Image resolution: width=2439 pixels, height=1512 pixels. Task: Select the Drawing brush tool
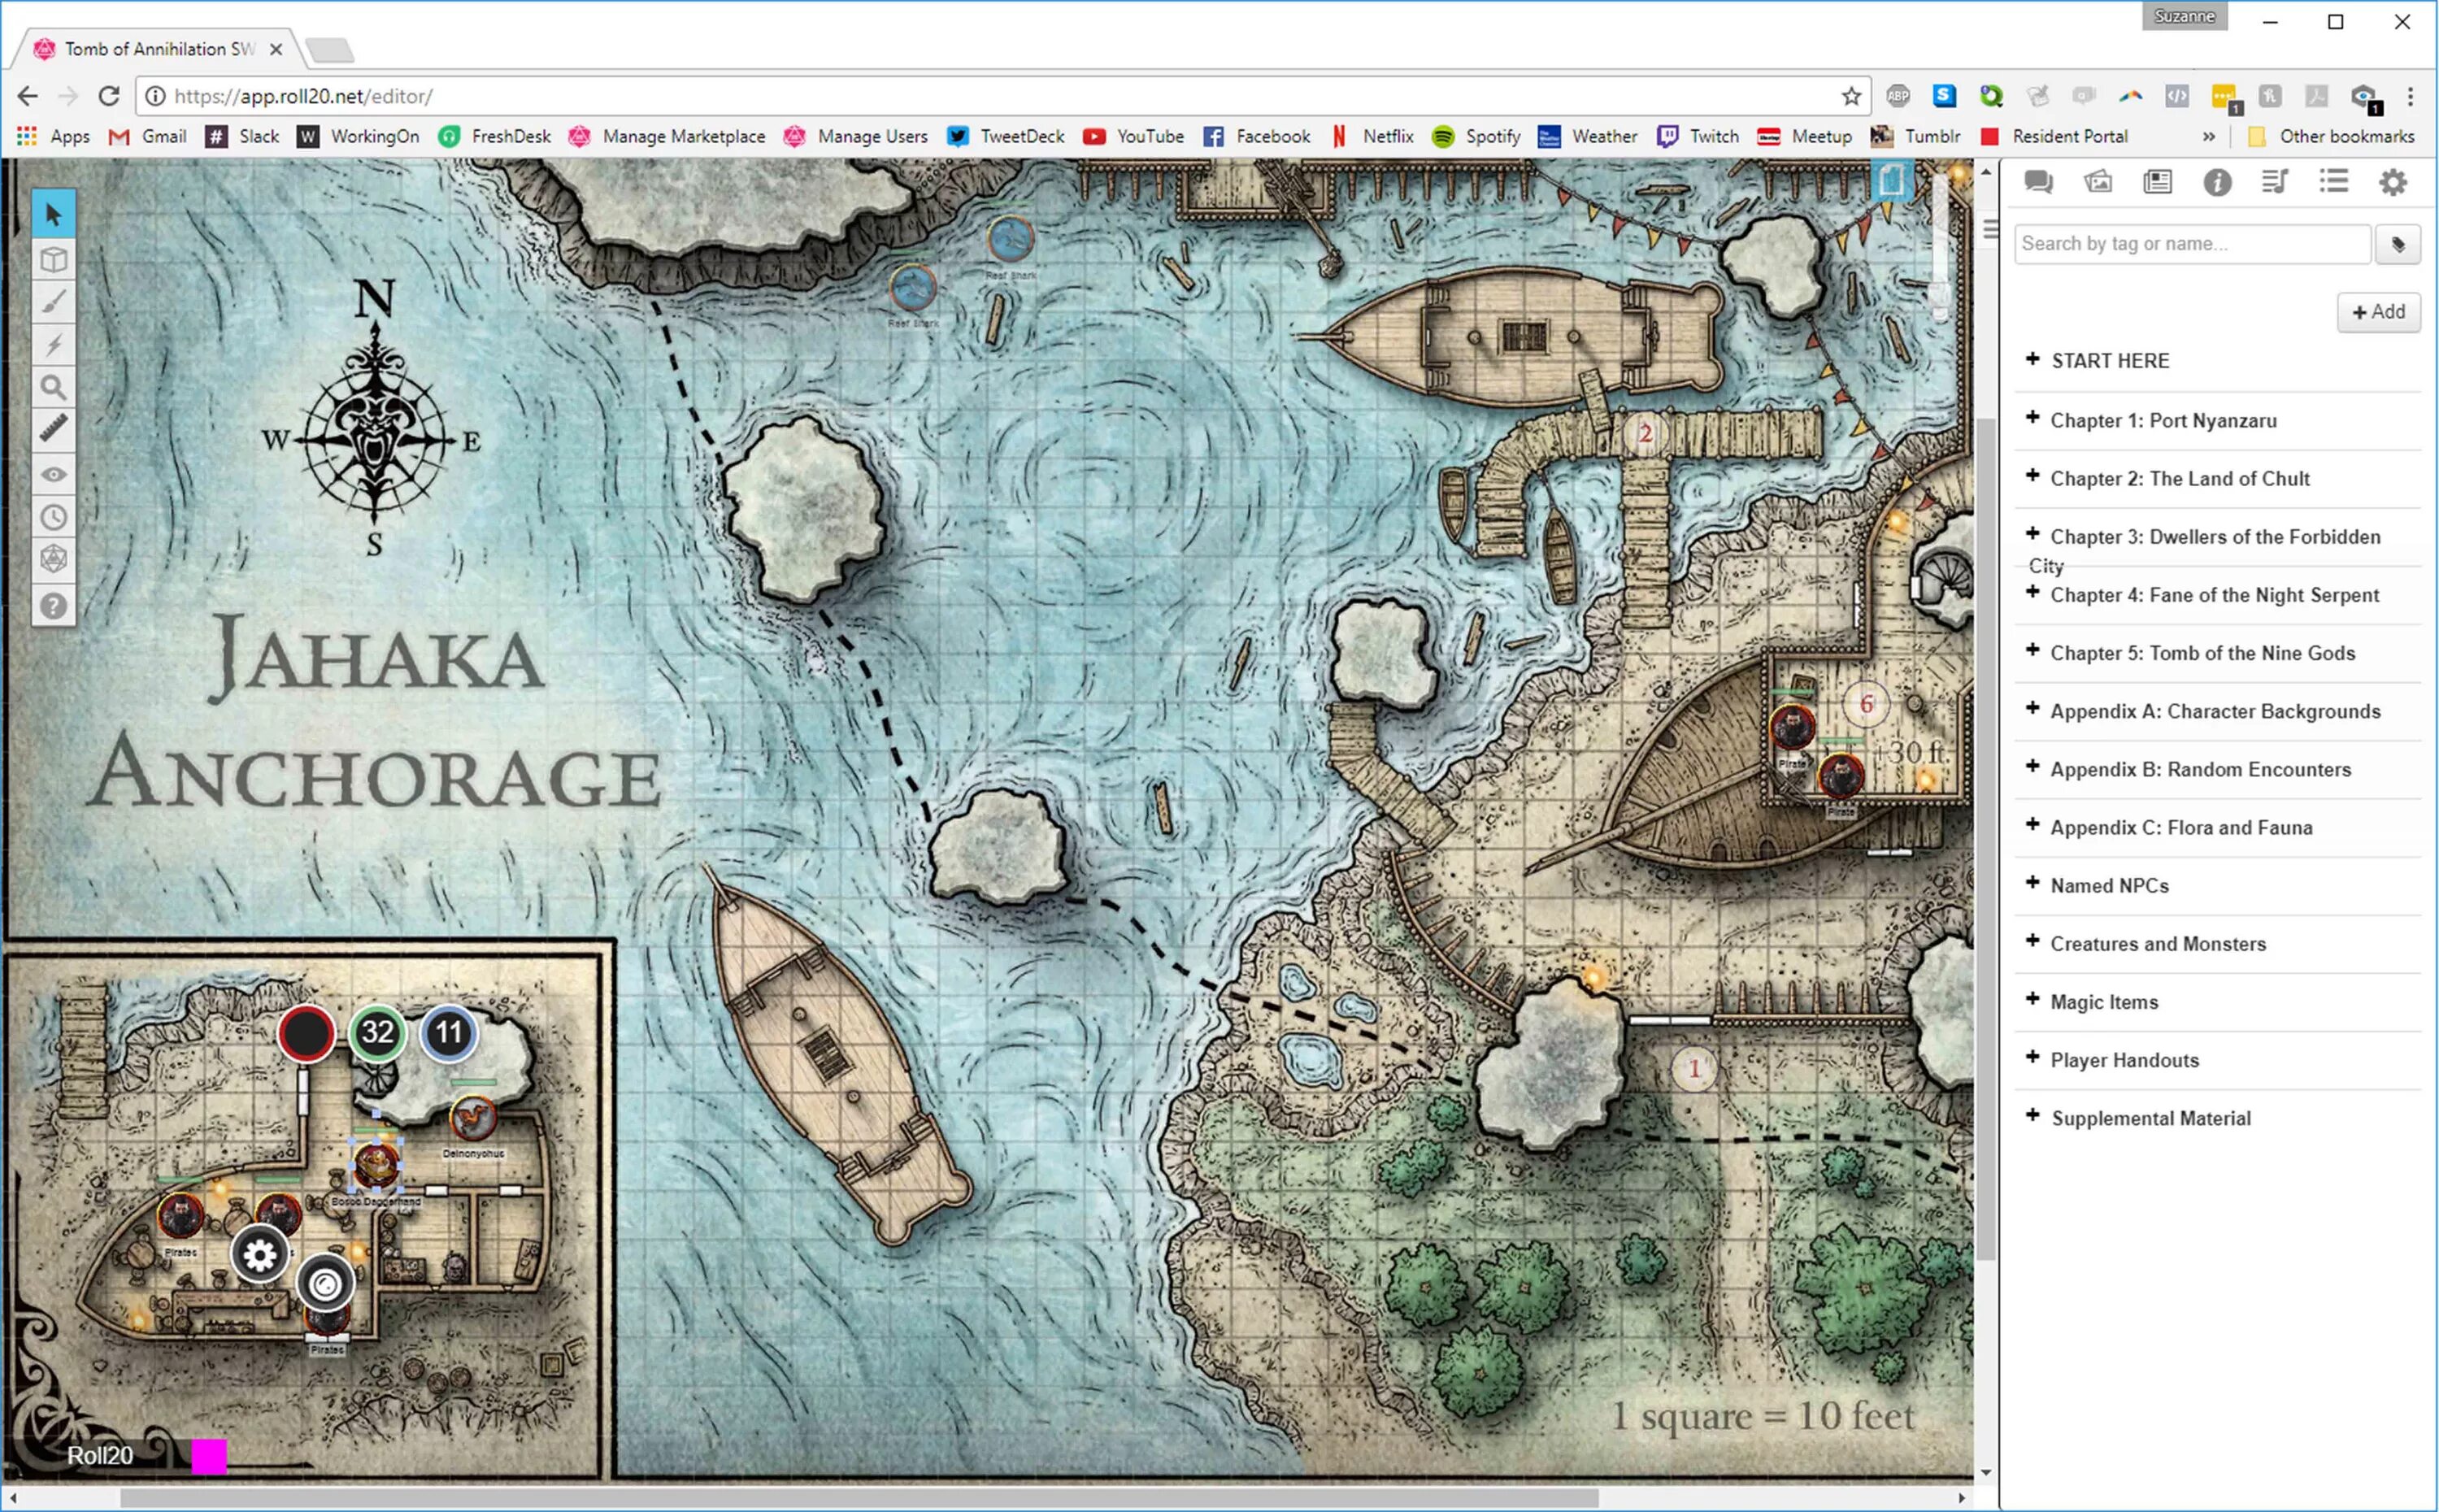(53, 301)
